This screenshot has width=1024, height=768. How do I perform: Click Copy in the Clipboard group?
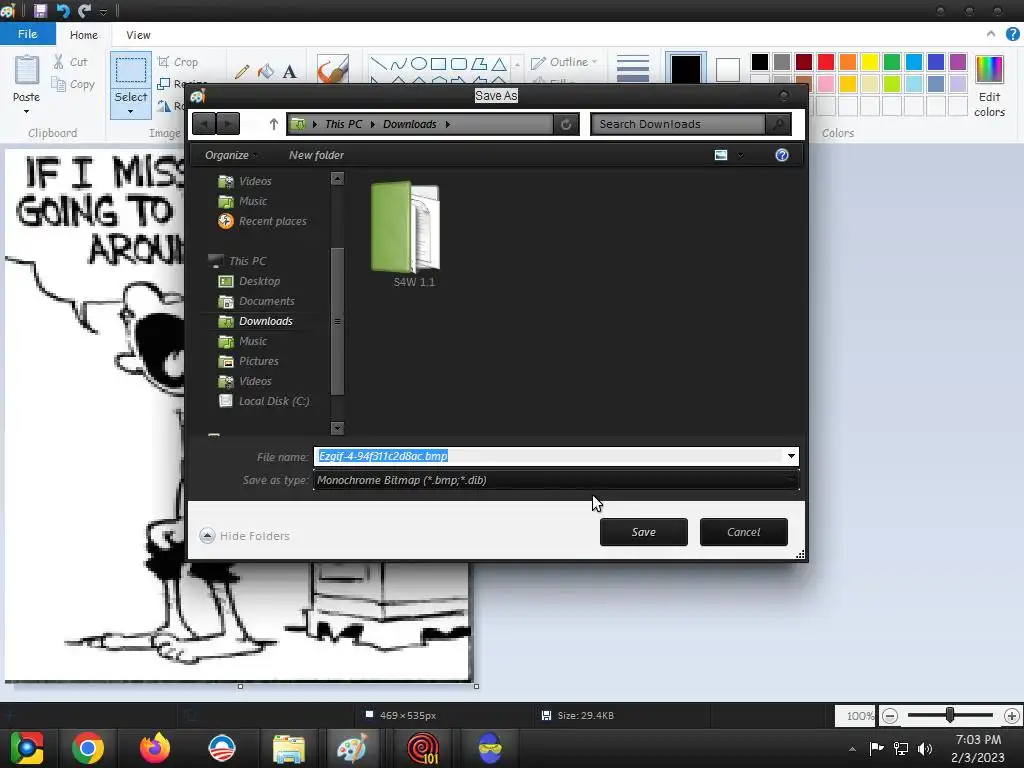point(72,84)
